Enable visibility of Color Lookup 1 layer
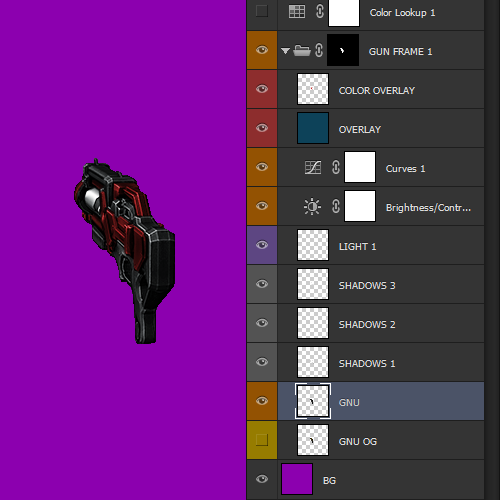Image resolution: width=500 pixels, height=500 pixels. coord(262,11)
